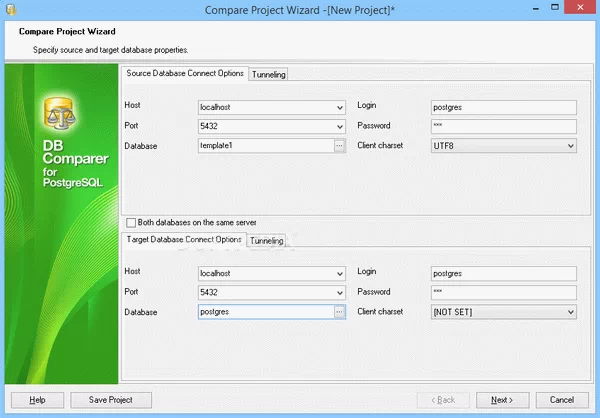Maximize the wizard window
The width and height of the screenshot is (600, 418).
(x=555, y=7)
